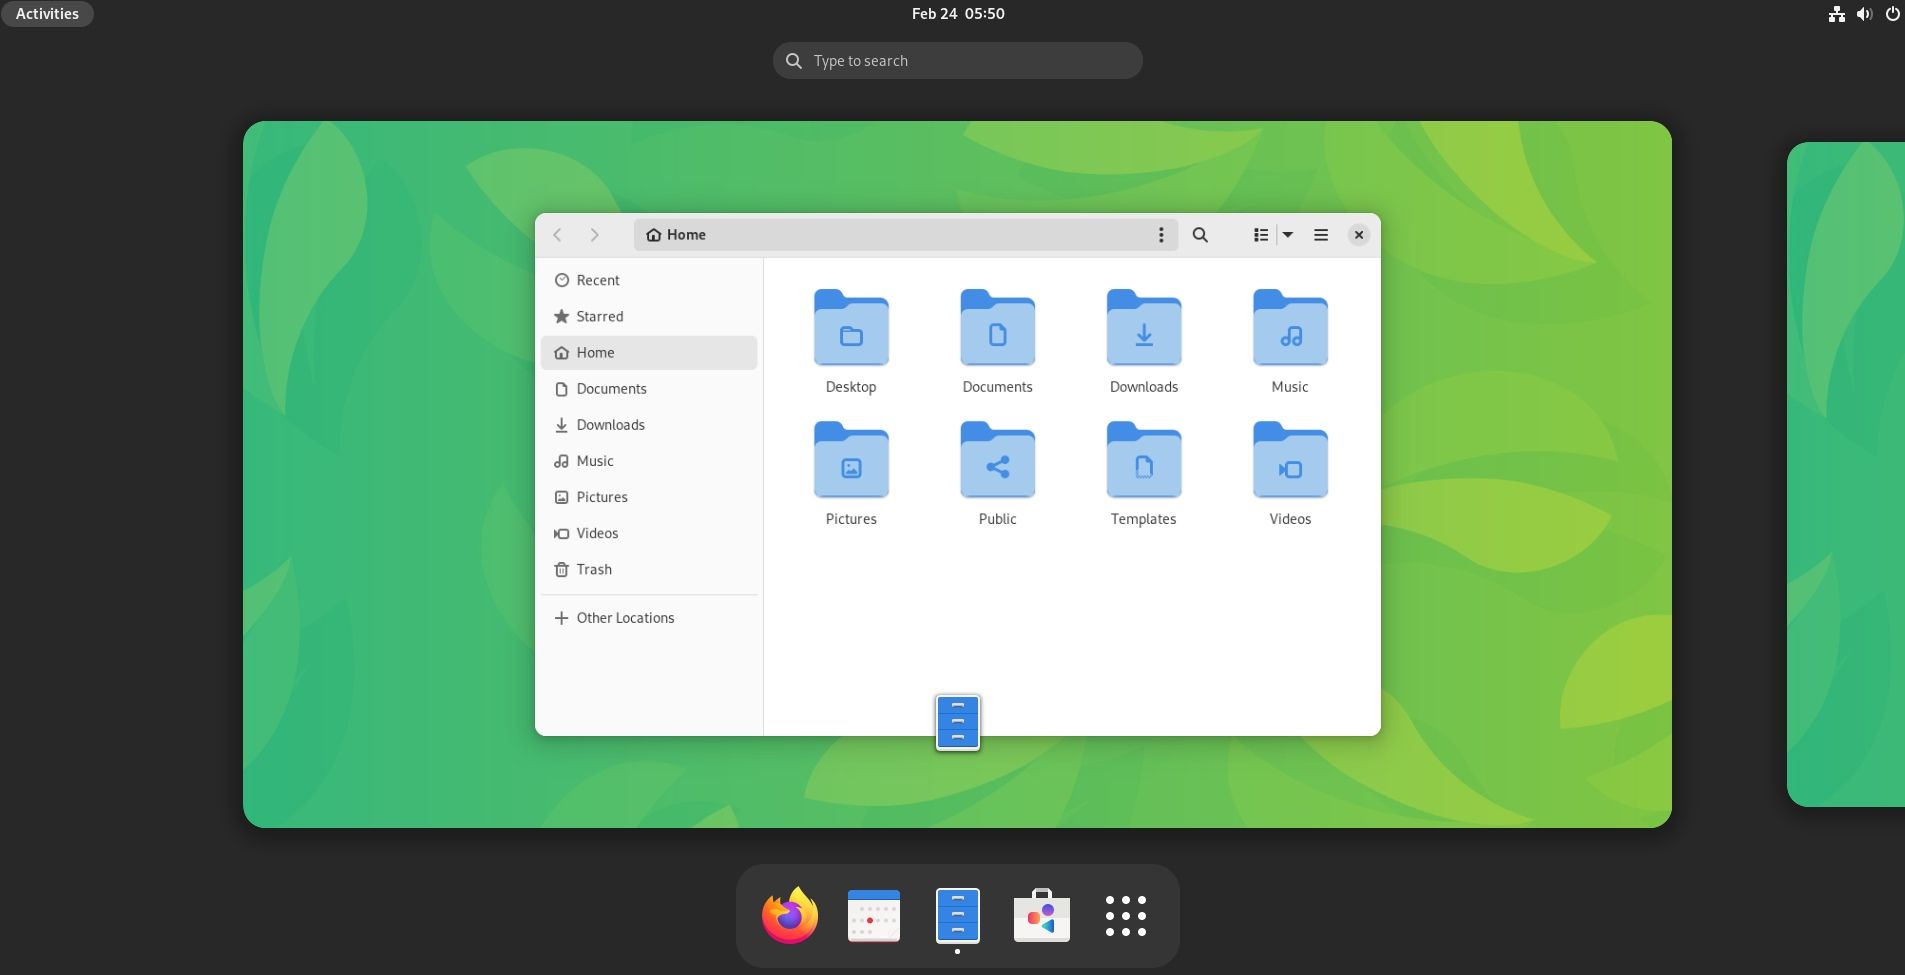Toggle list view in Files toolbar
This screenshot has width=1905, height=975.
click(x=1260, y=235)
